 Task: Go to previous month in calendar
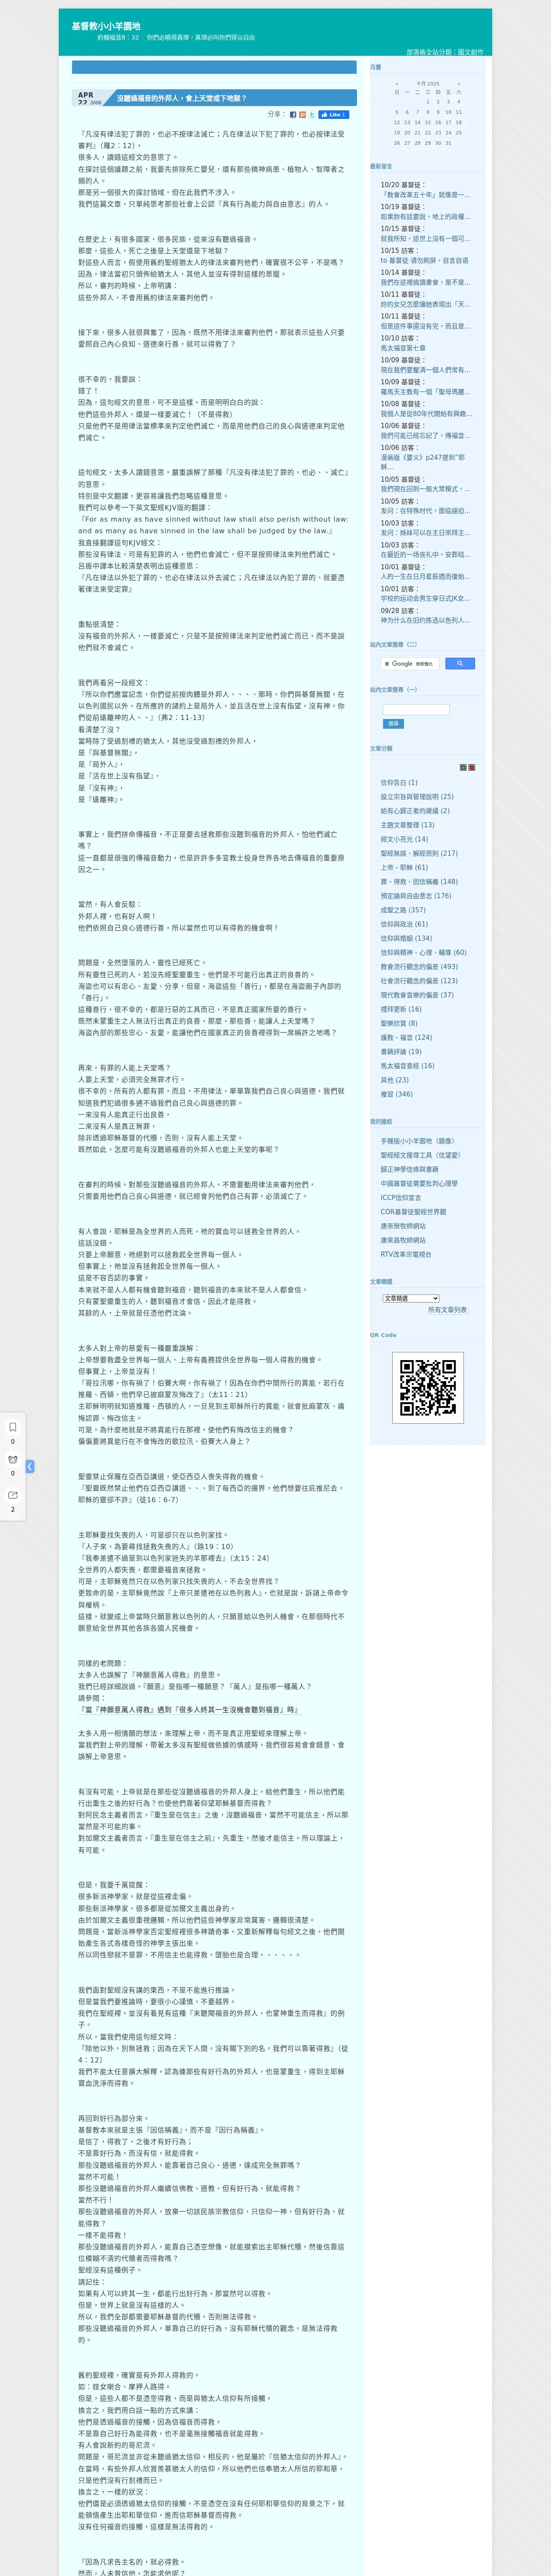(397, 84)
